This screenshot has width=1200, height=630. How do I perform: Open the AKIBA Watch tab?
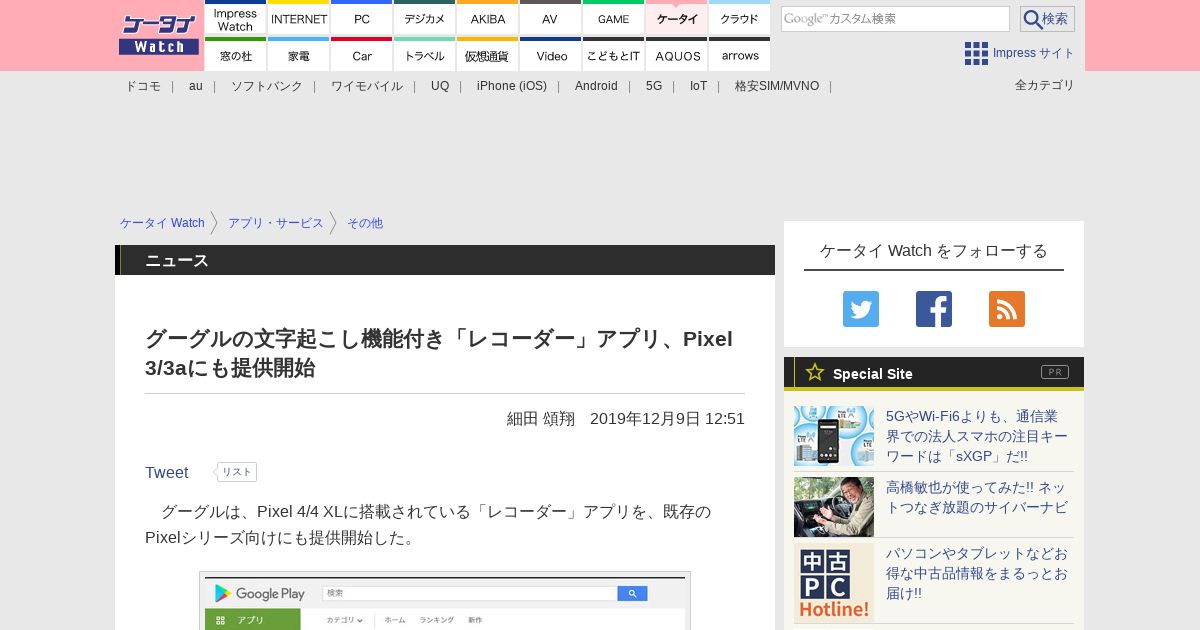point(488,19)
